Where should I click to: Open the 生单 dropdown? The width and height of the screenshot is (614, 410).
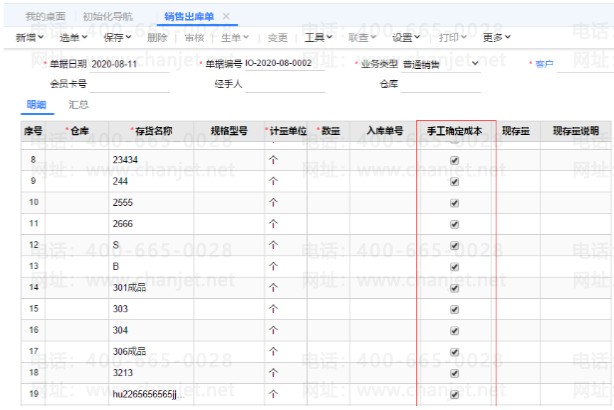point(235,38)
